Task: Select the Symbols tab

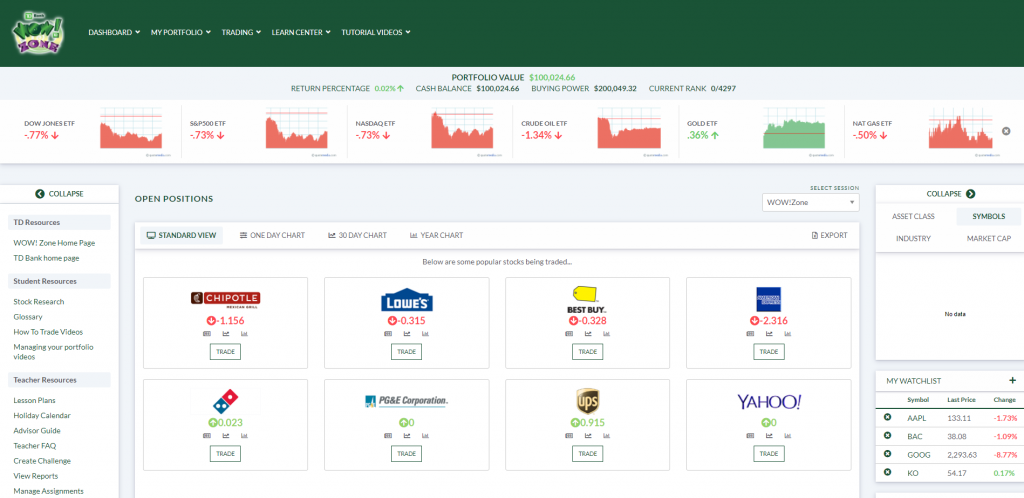Action: (989, 217)
